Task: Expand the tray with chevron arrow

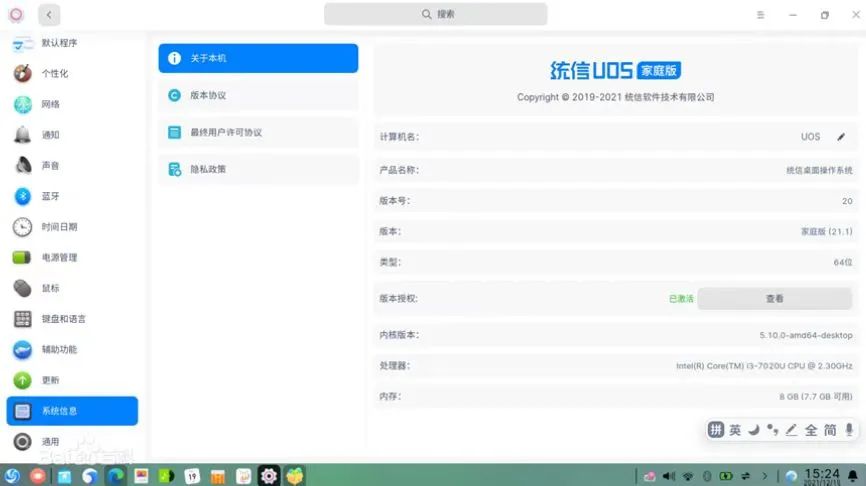Action: [x=765, y=476]
